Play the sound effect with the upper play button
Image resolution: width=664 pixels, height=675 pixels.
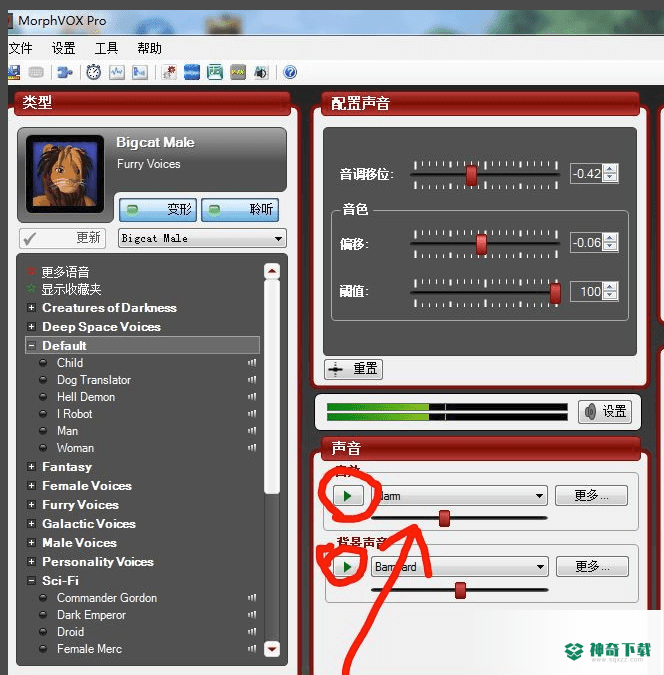coord(348,496)
